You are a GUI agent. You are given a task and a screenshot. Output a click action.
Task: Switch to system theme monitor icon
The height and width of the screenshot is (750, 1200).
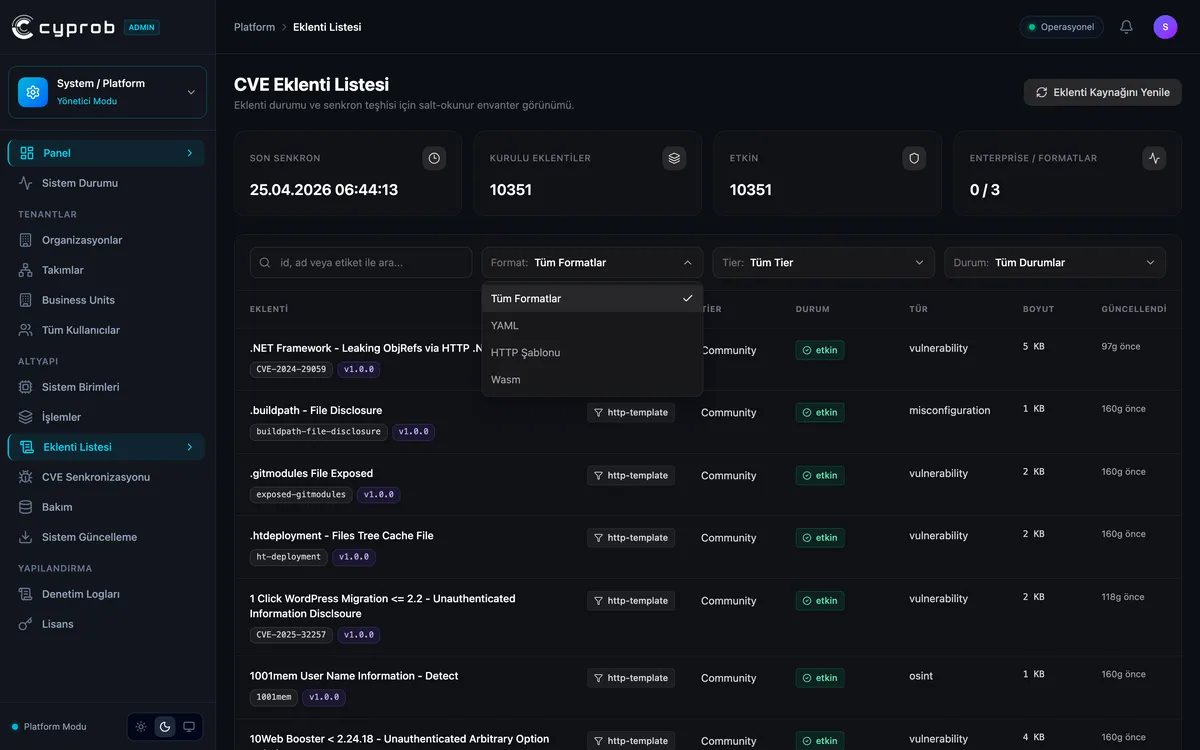189,727
